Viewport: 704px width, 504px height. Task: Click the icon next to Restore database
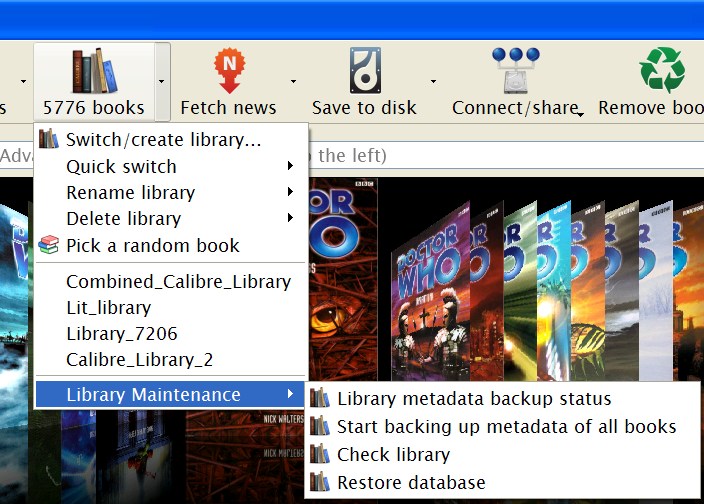[x=320, y=482]
